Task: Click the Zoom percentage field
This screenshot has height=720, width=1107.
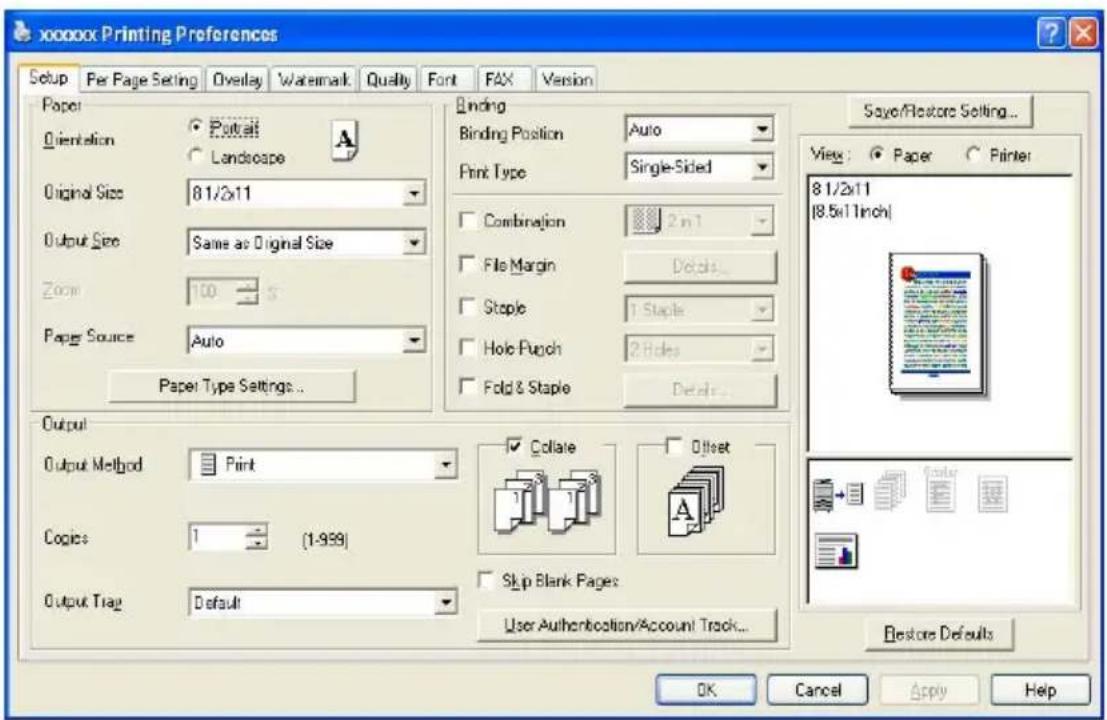Action: 213,291
